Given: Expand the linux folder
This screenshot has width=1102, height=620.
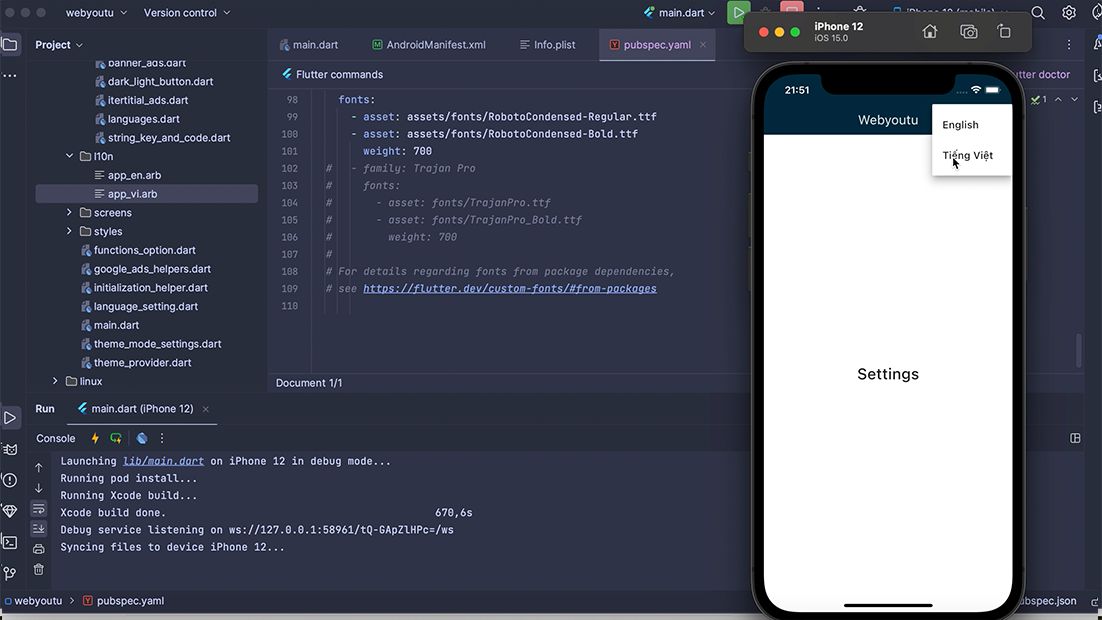Looking at the screenshot, I should point(55,381).
